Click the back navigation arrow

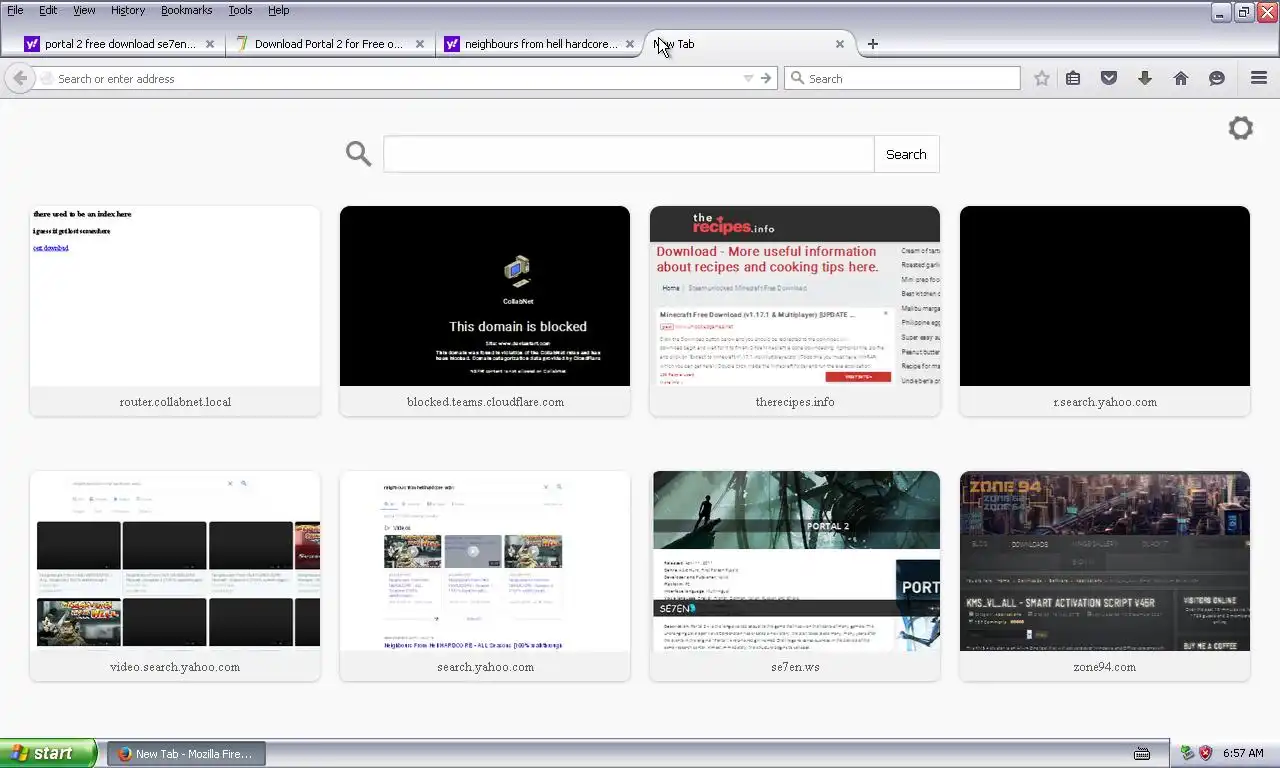19,78
